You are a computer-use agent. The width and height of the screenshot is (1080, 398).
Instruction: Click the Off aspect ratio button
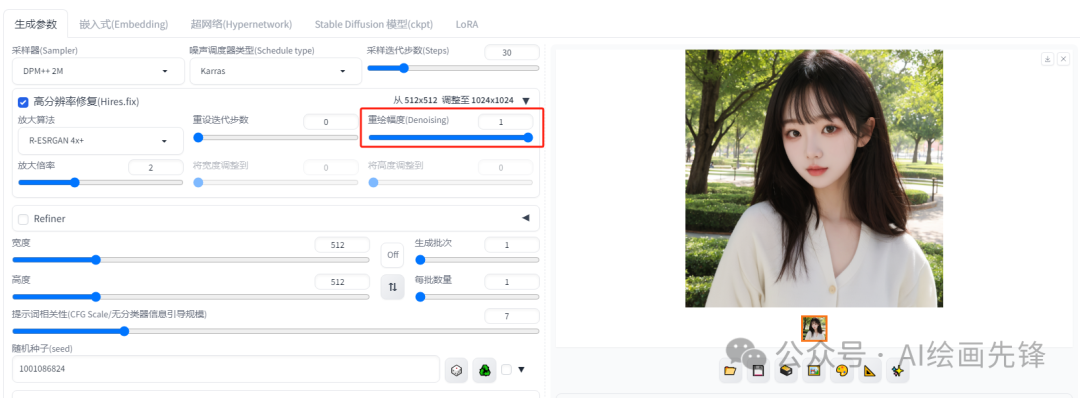click(x=393, y=255)
